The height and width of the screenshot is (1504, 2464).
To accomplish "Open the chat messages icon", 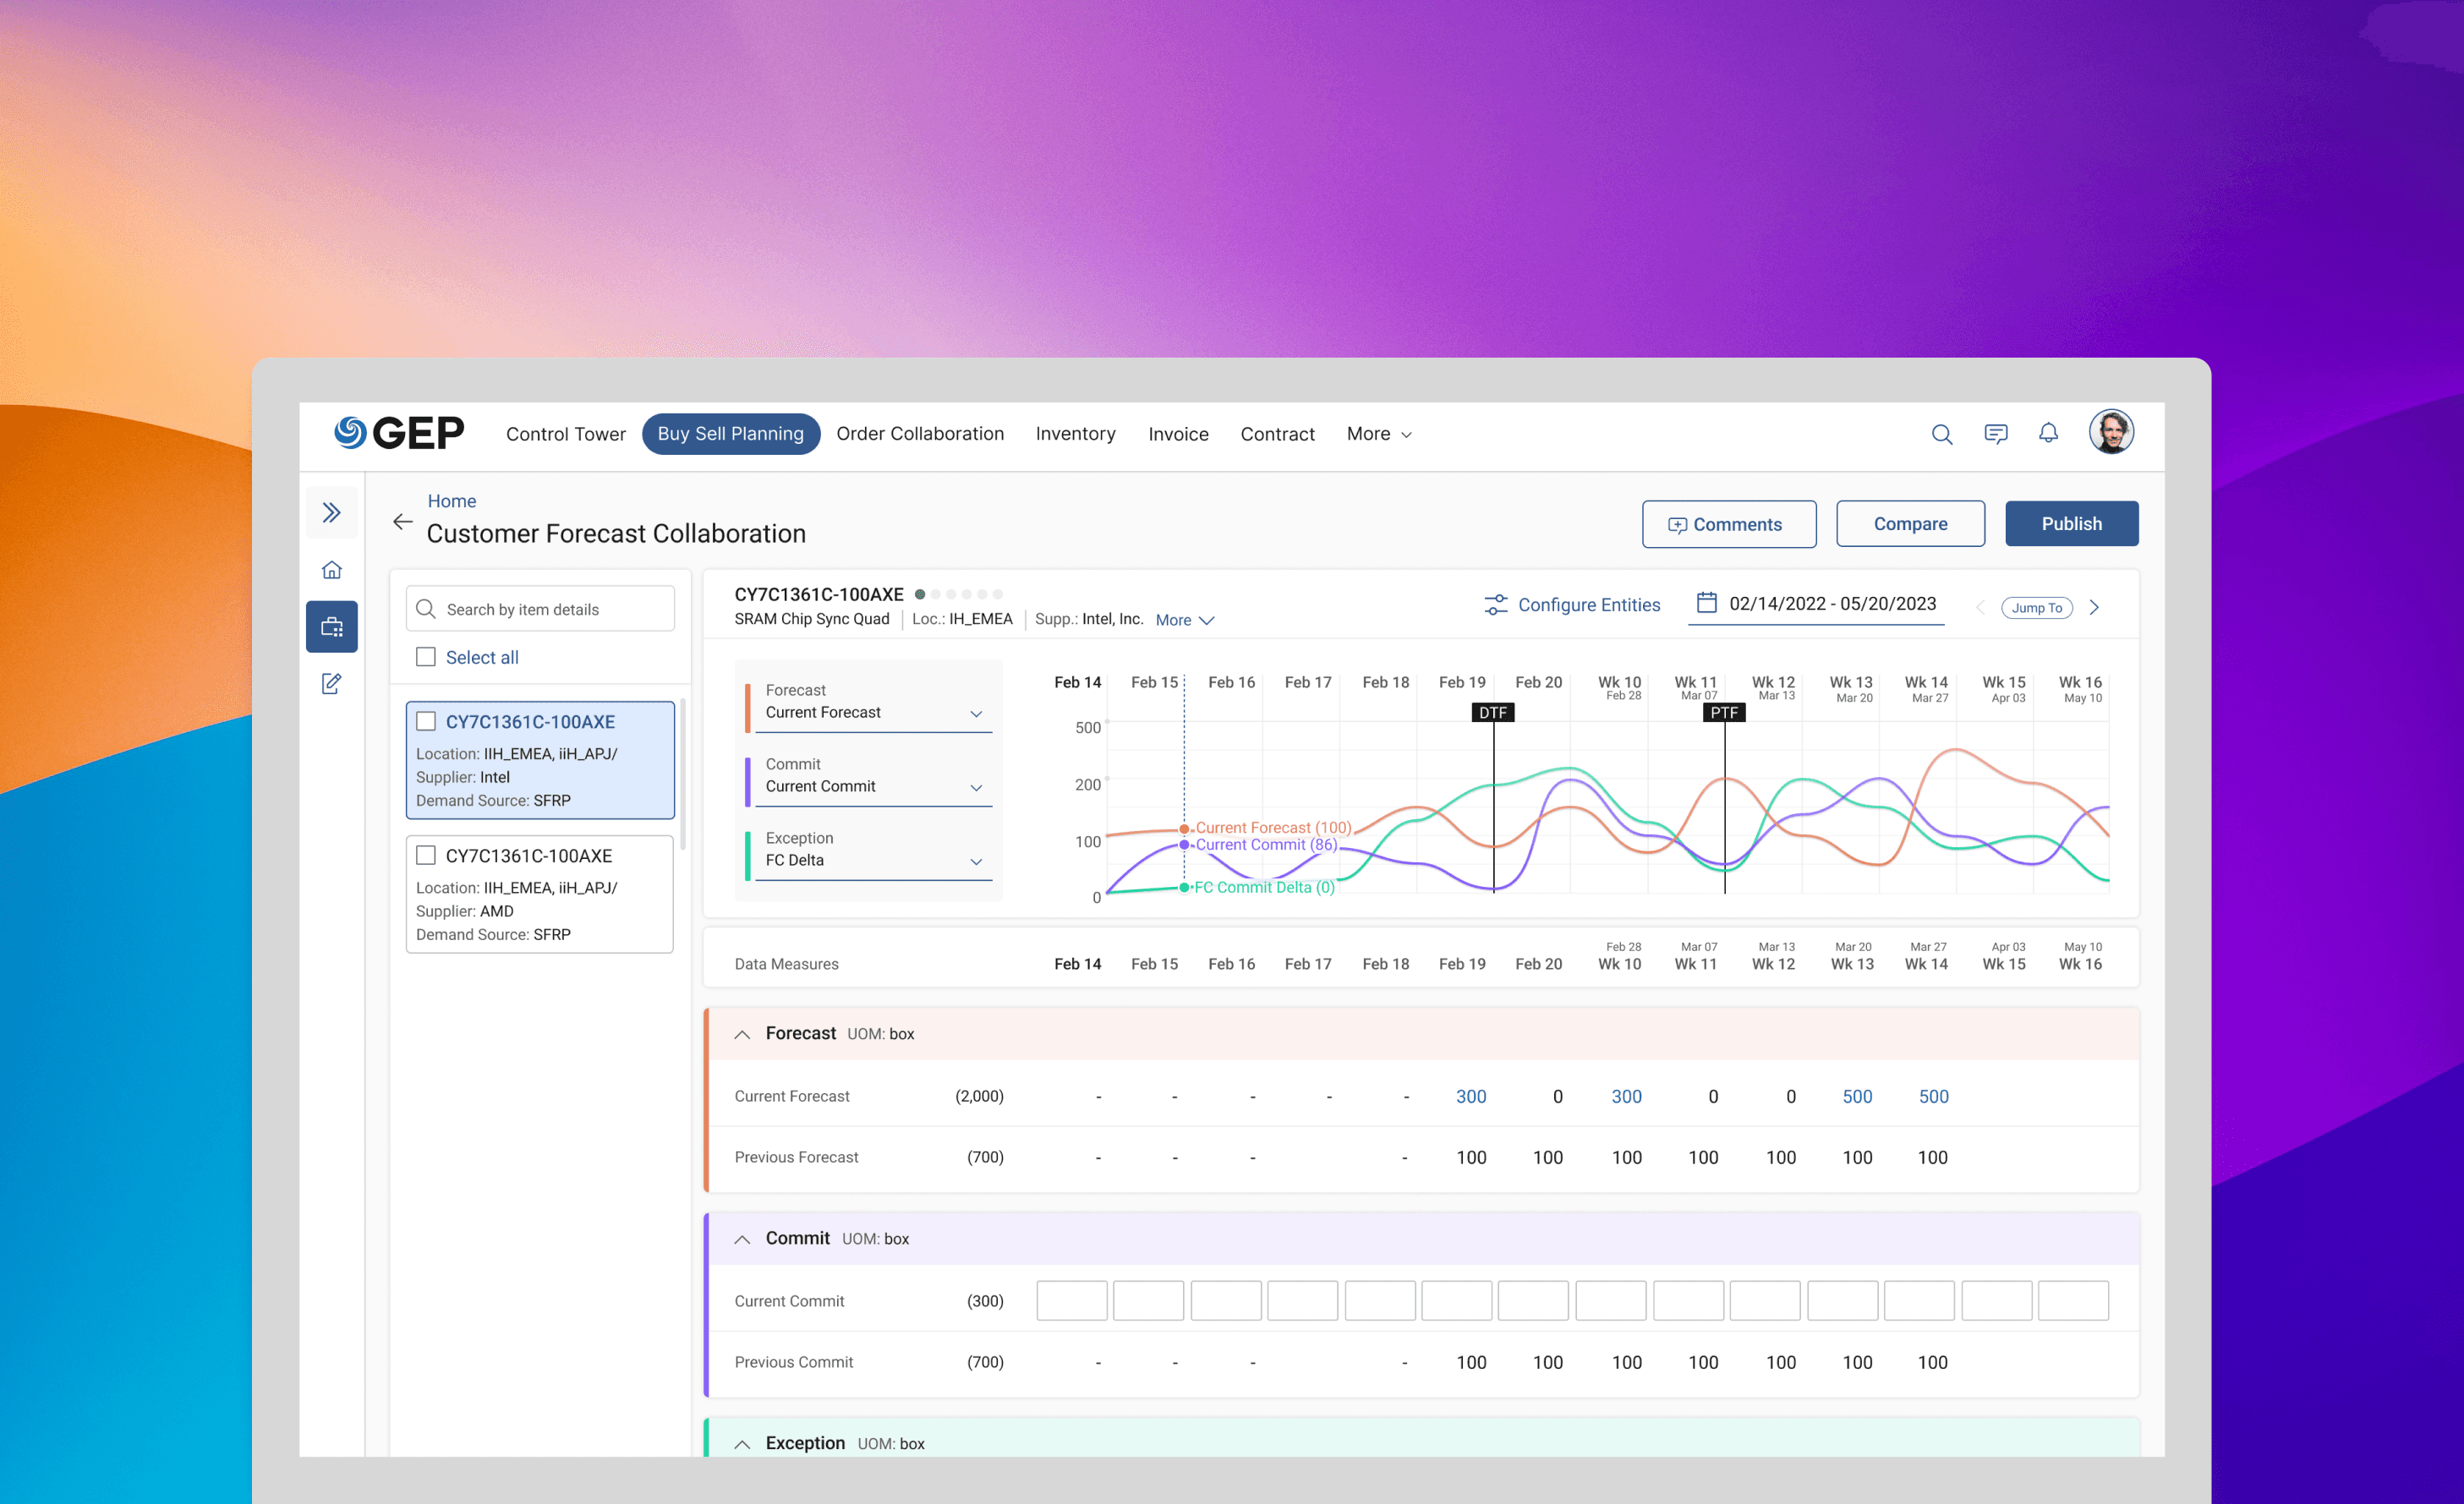I will (x=1995, y=434).
